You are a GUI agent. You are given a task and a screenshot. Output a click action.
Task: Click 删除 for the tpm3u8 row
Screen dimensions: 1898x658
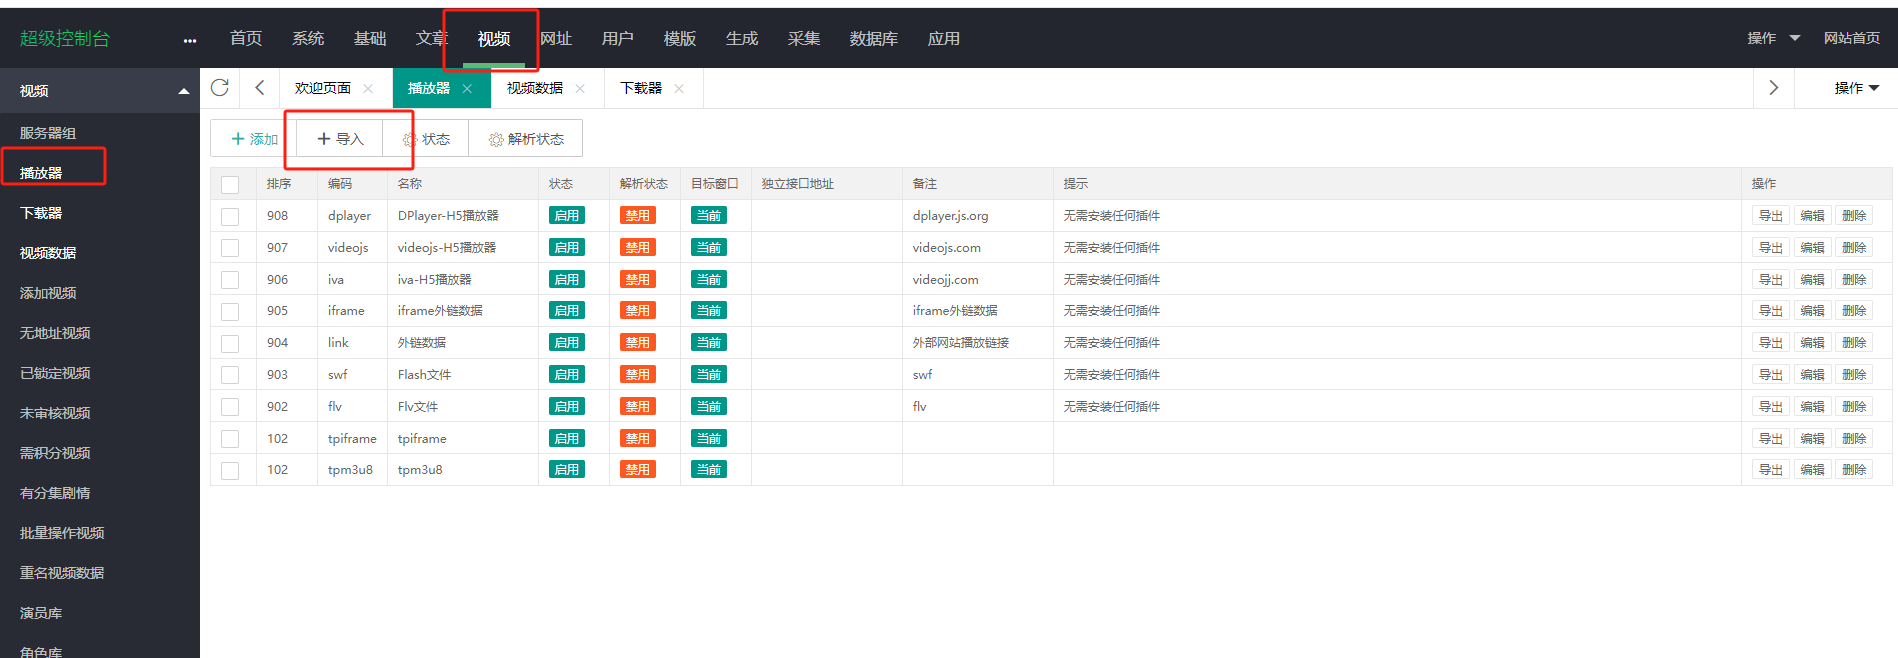point(1854,470)
